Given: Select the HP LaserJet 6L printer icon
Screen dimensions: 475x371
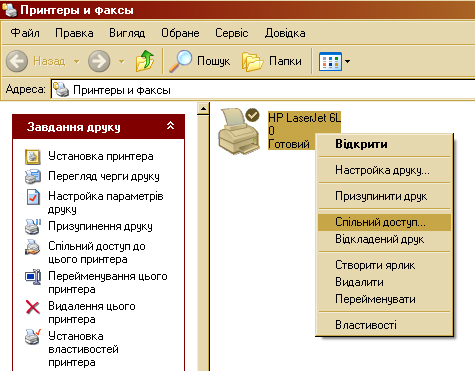Looking at the screenshot, I should [x=239, y=131].
